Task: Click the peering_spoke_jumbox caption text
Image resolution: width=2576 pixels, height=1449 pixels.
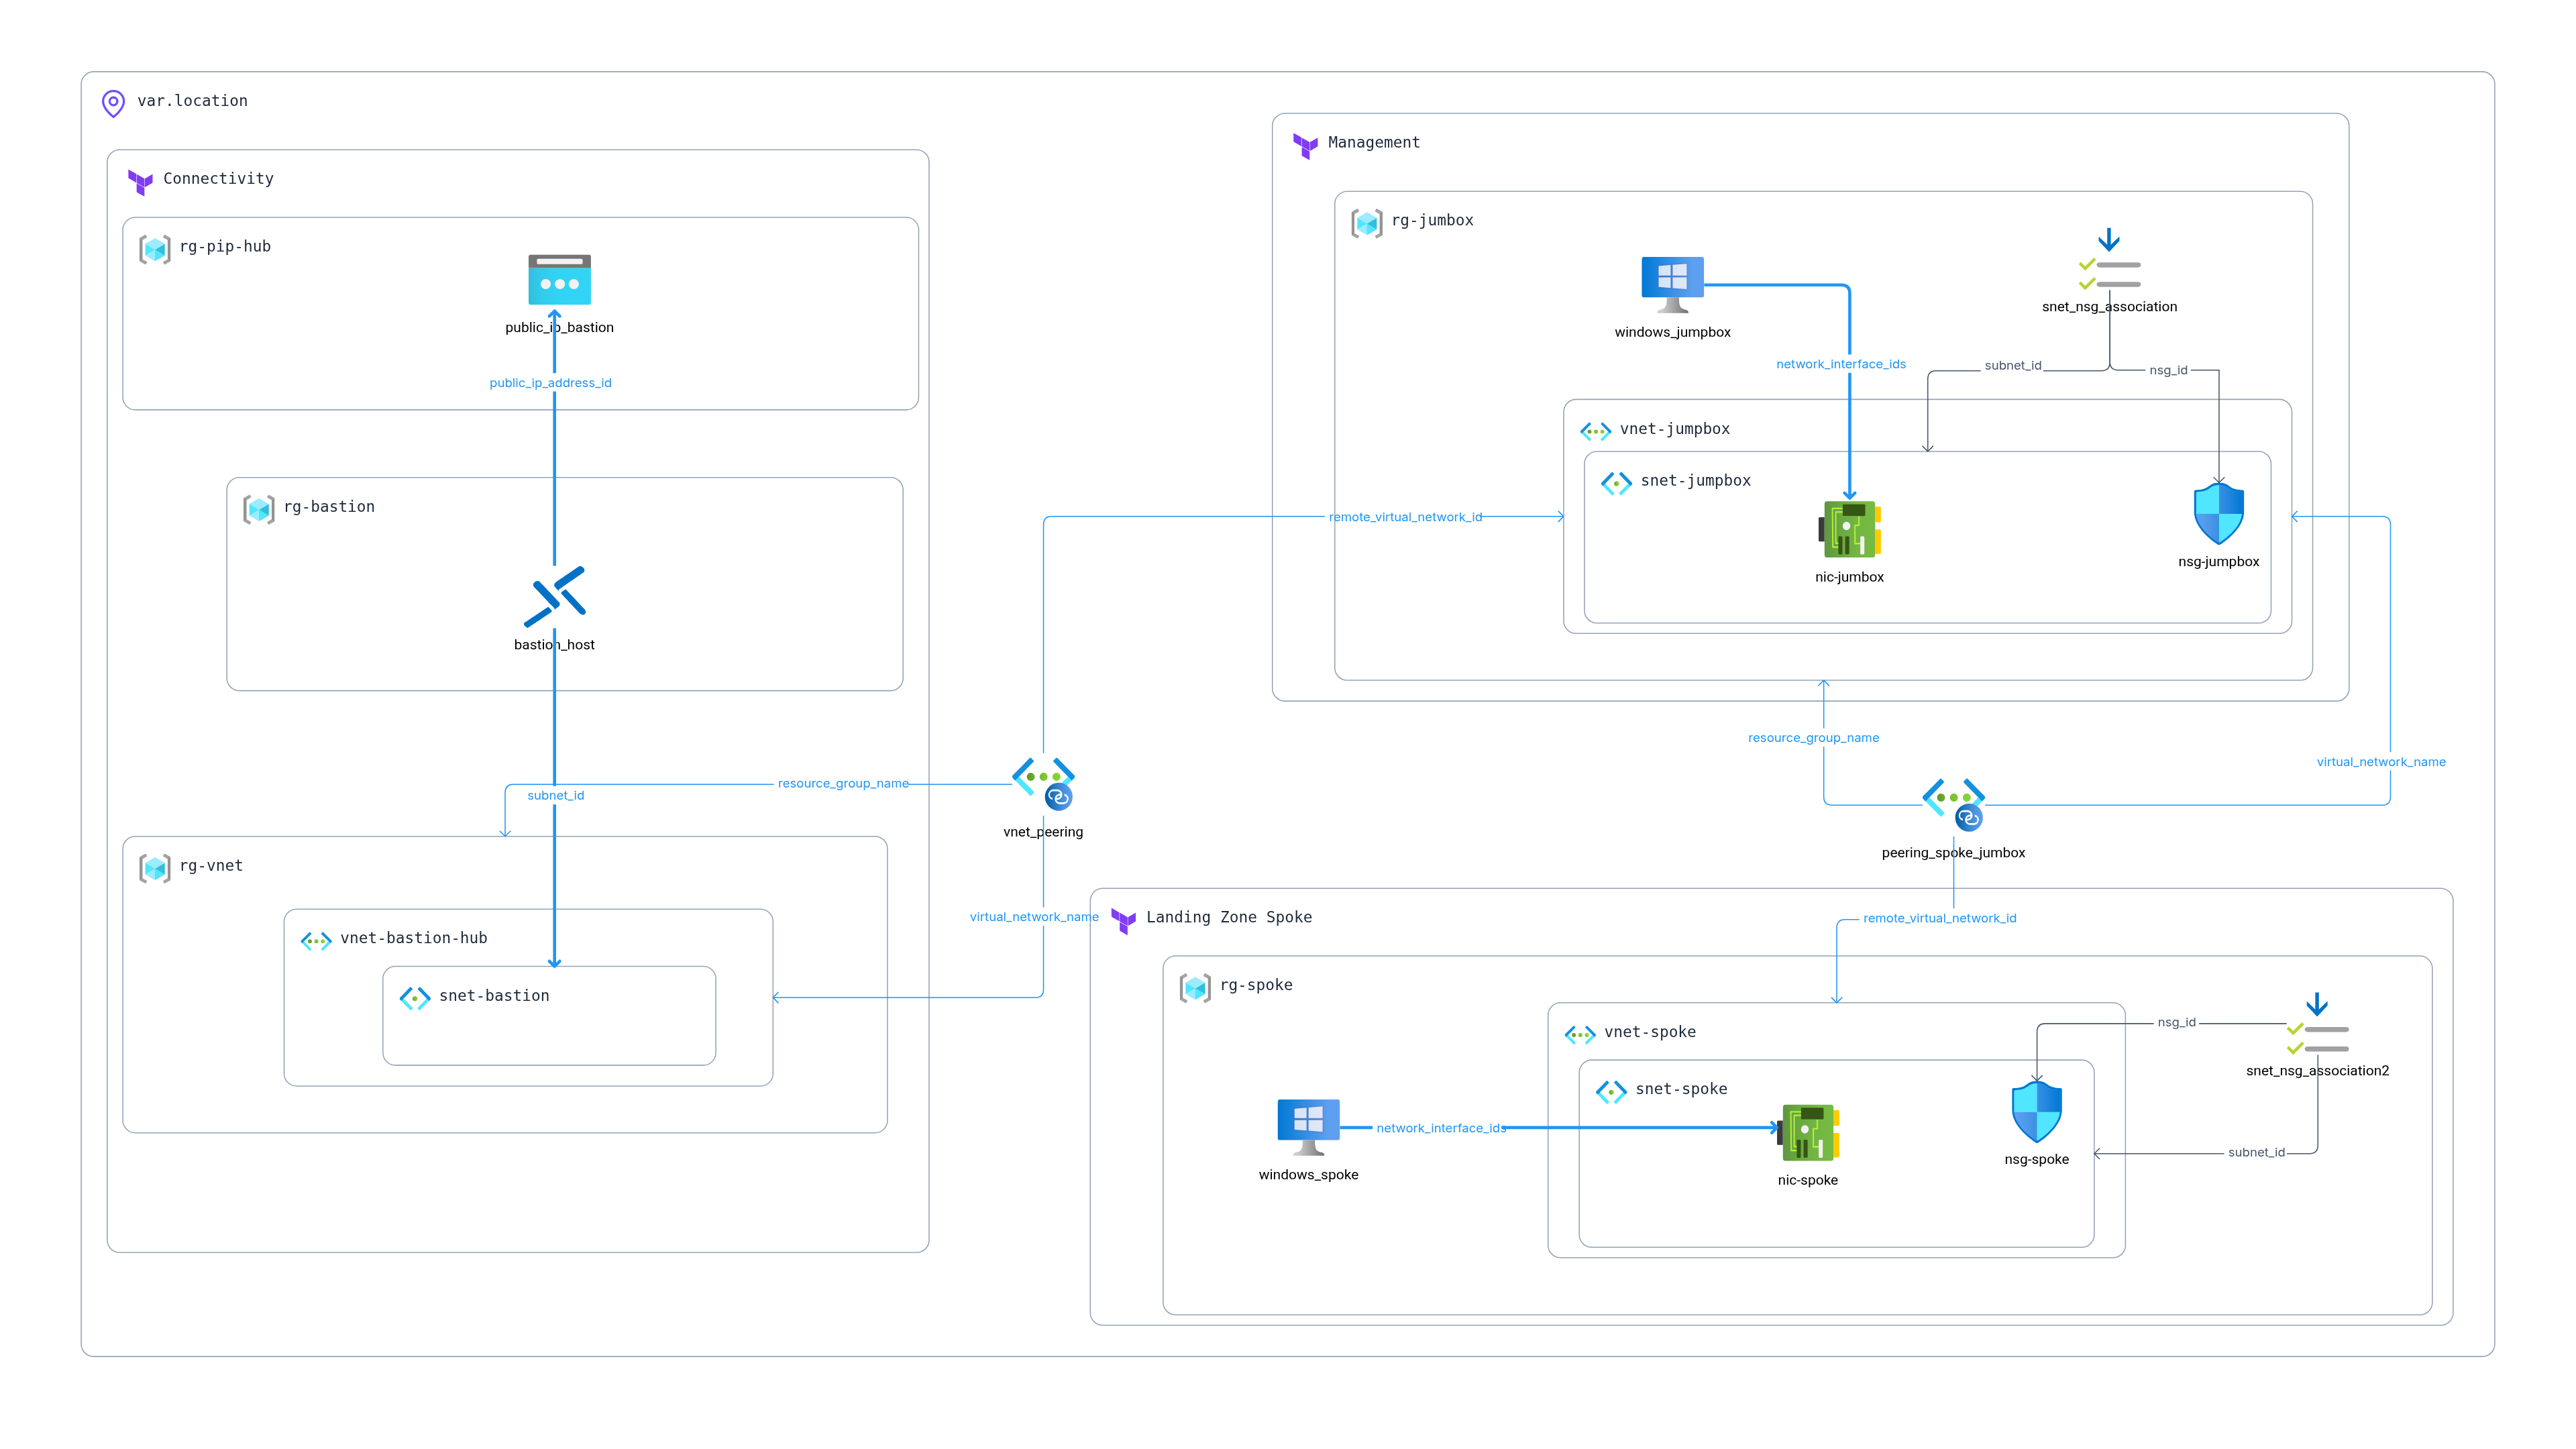Action: click(x=1953, y=853)
